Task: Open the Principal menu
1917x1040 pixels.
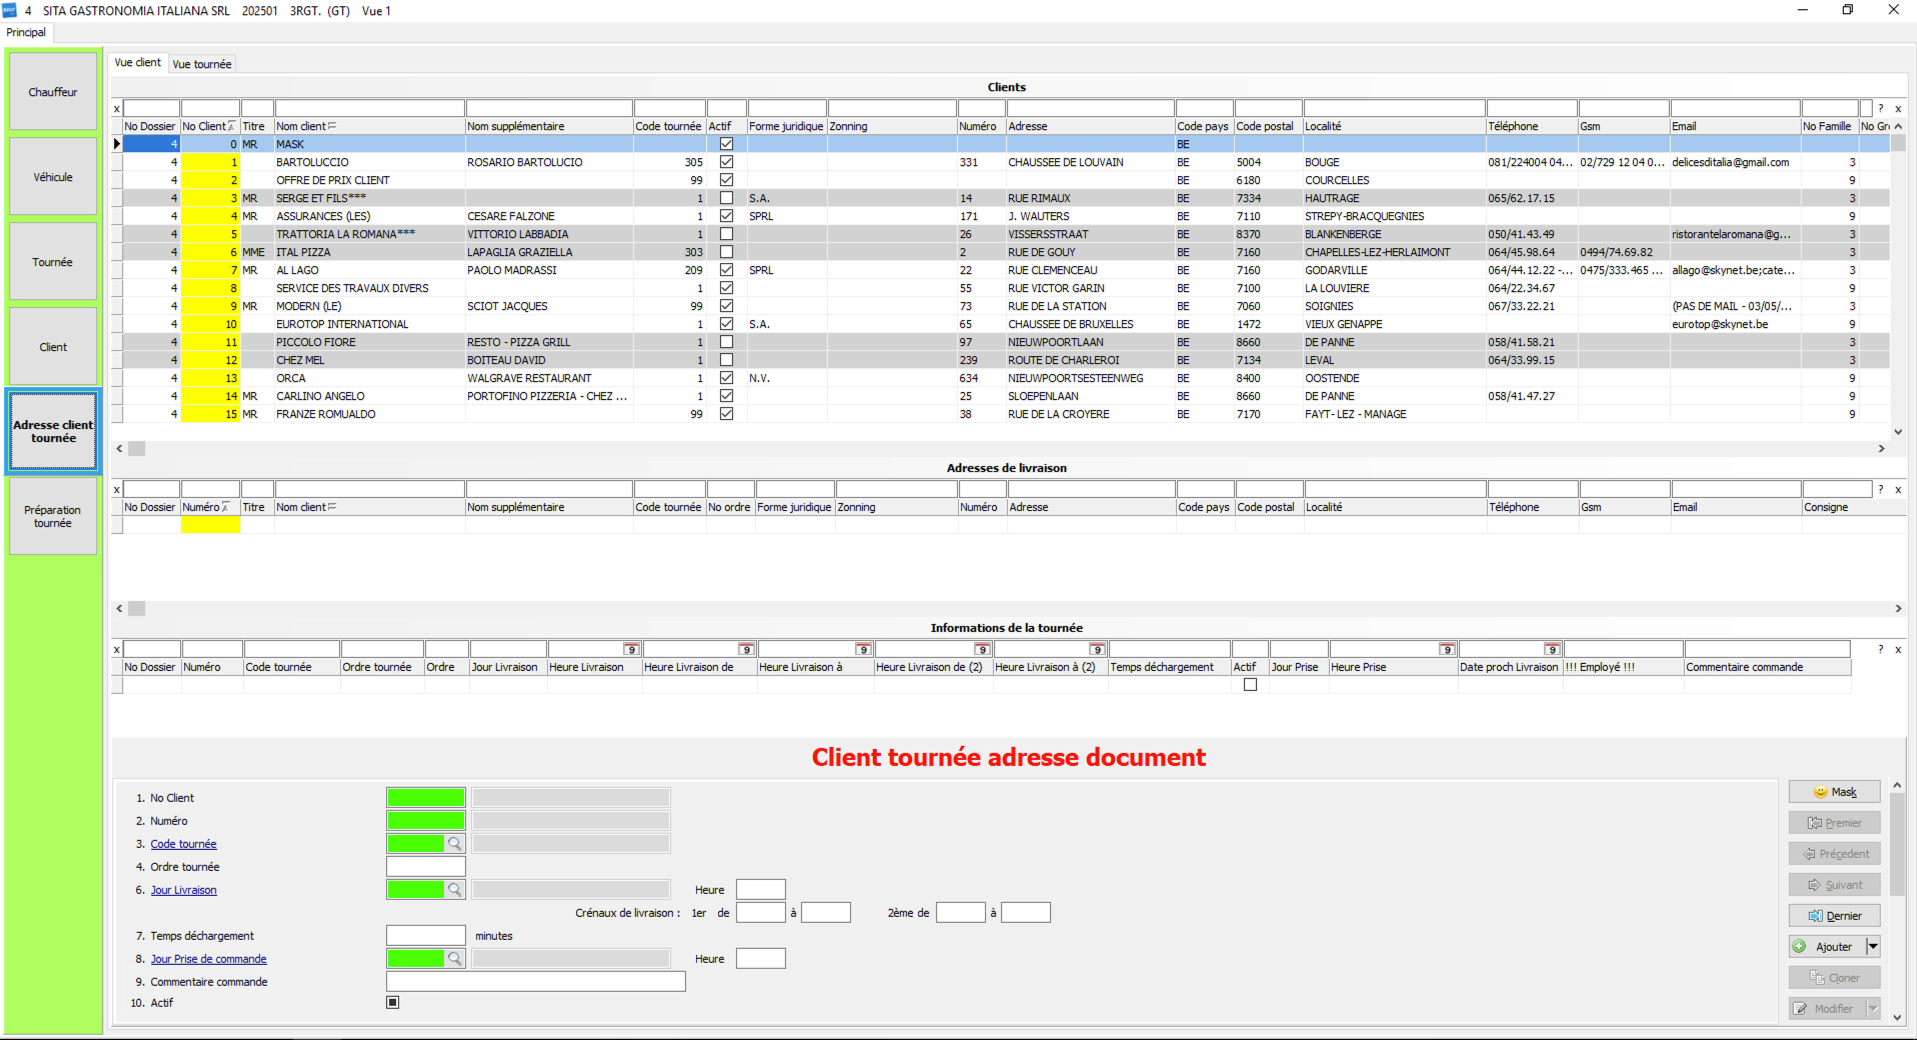Action: [26, 32]
